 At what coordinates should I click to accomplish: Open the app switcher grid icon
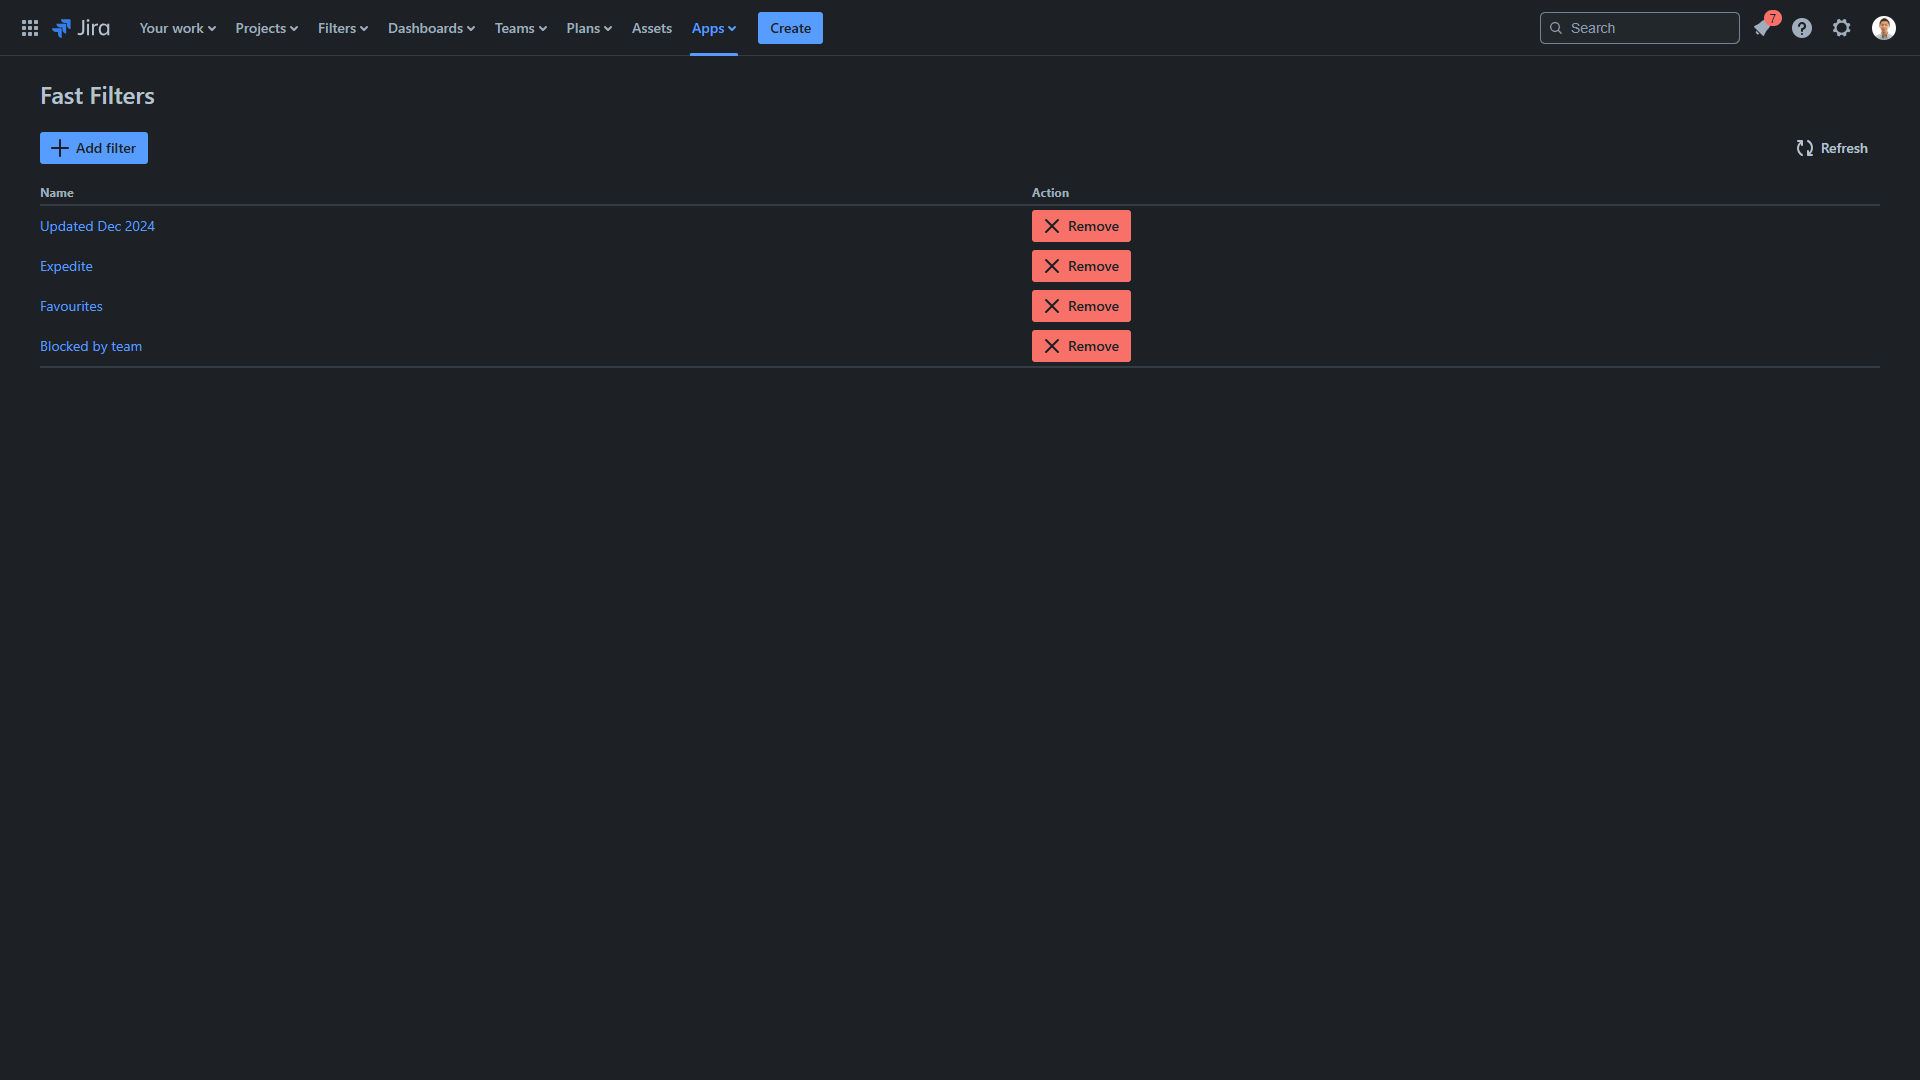(x=30, y=28)
